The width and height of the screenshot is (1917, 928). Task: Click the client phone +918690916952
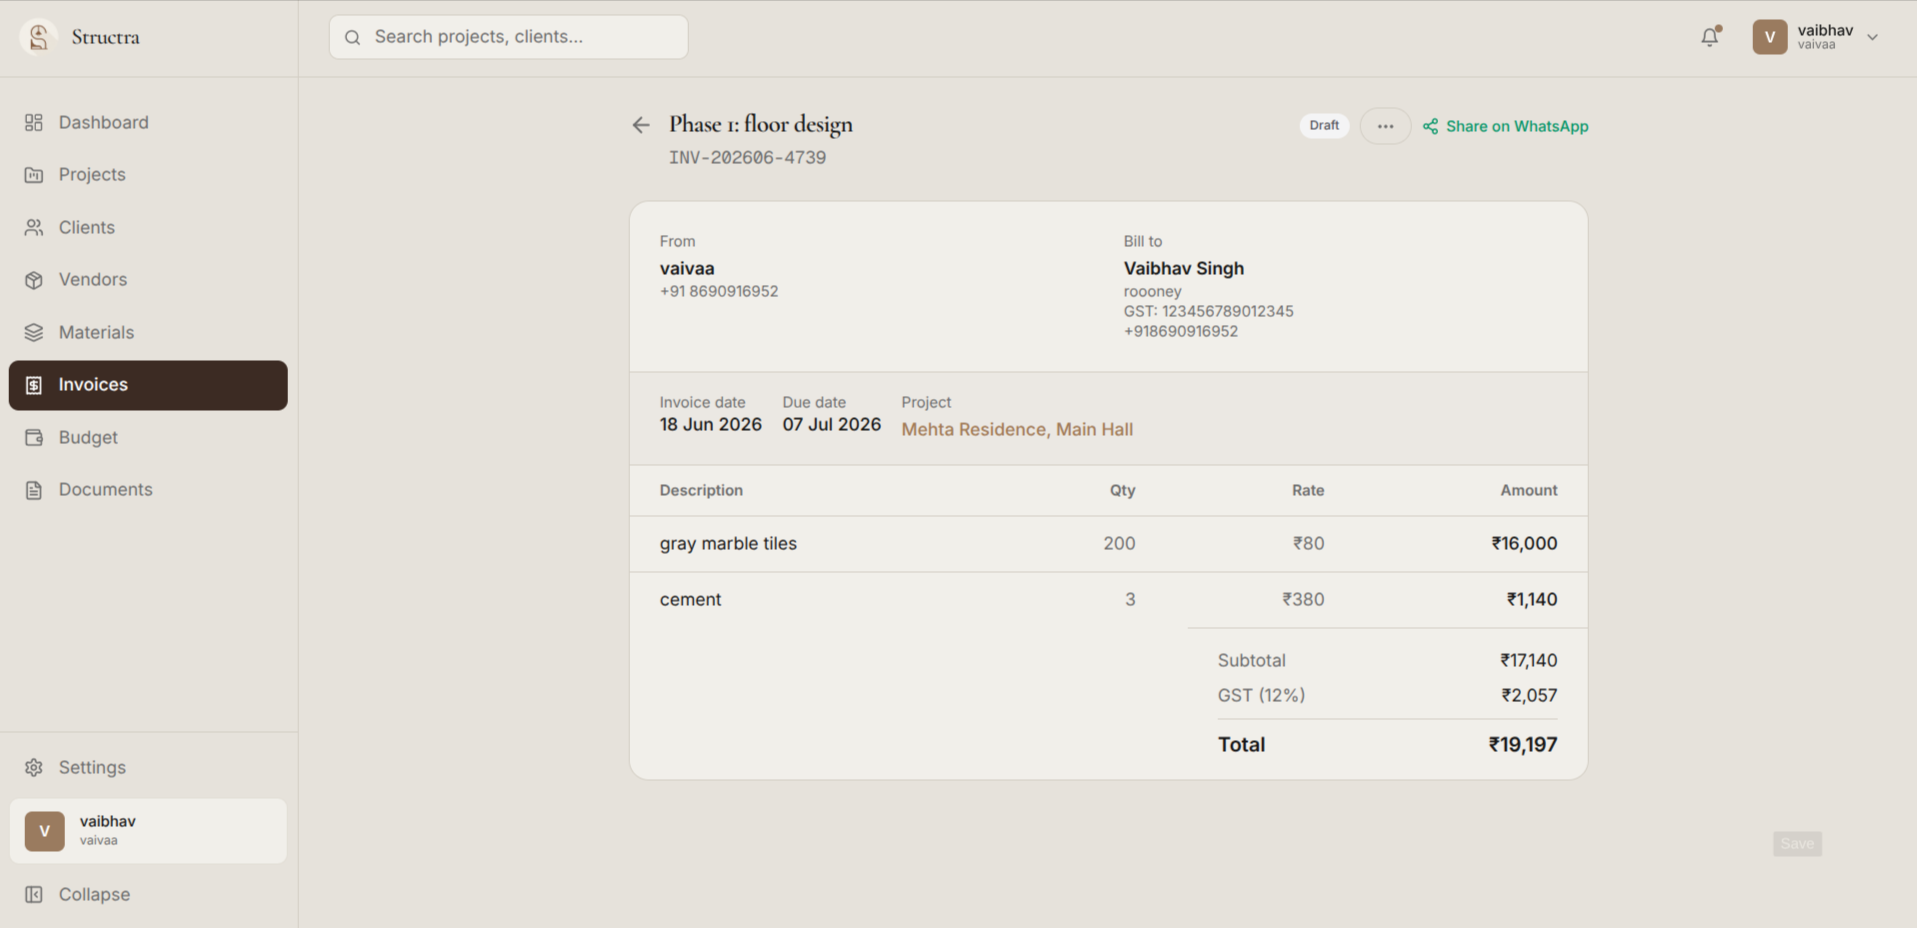pos(1180,331)
